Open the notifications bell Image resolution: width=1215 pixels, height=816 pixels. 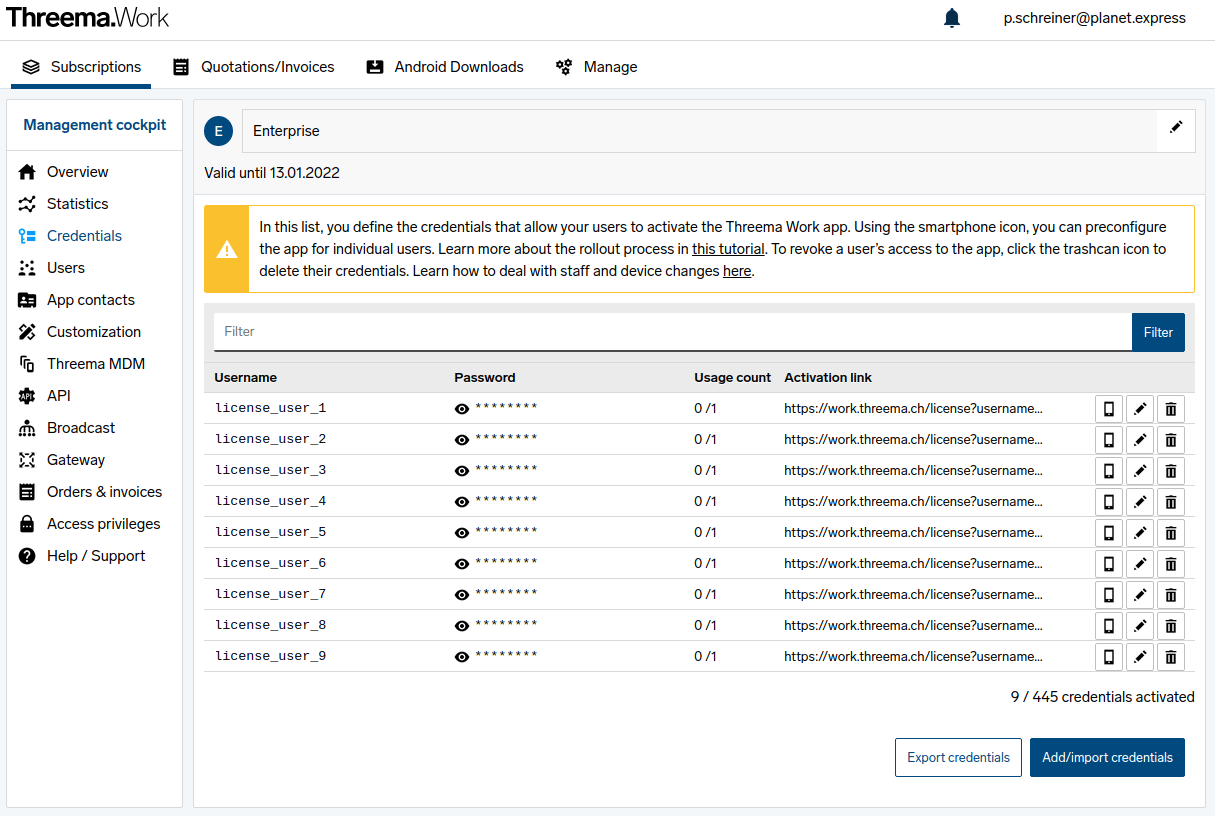952,18
